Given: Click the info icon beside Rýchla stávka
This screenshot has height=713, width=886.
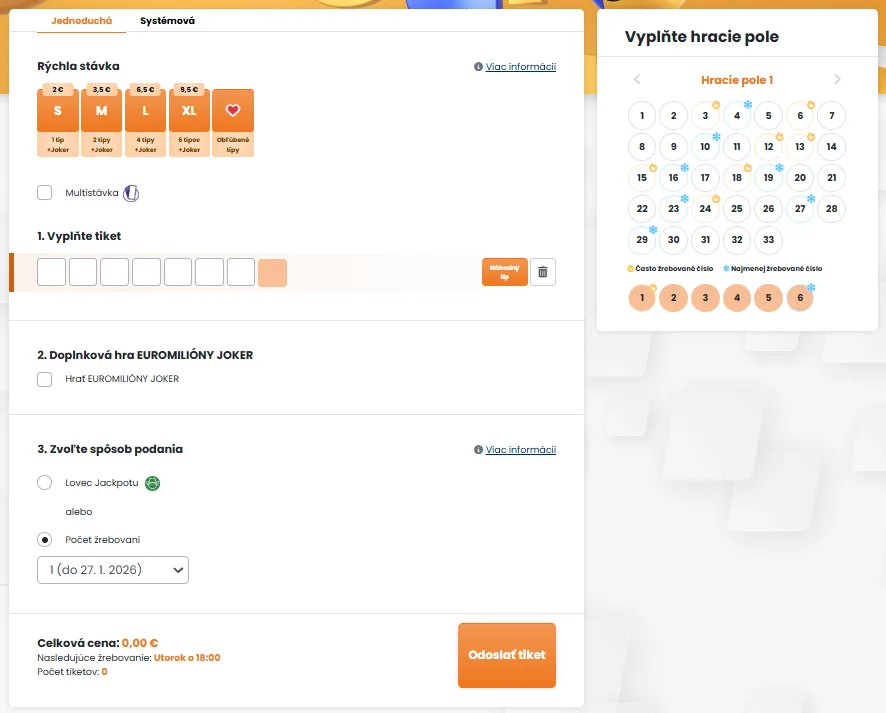Looking at the screenshot, I should pos(477,66).
